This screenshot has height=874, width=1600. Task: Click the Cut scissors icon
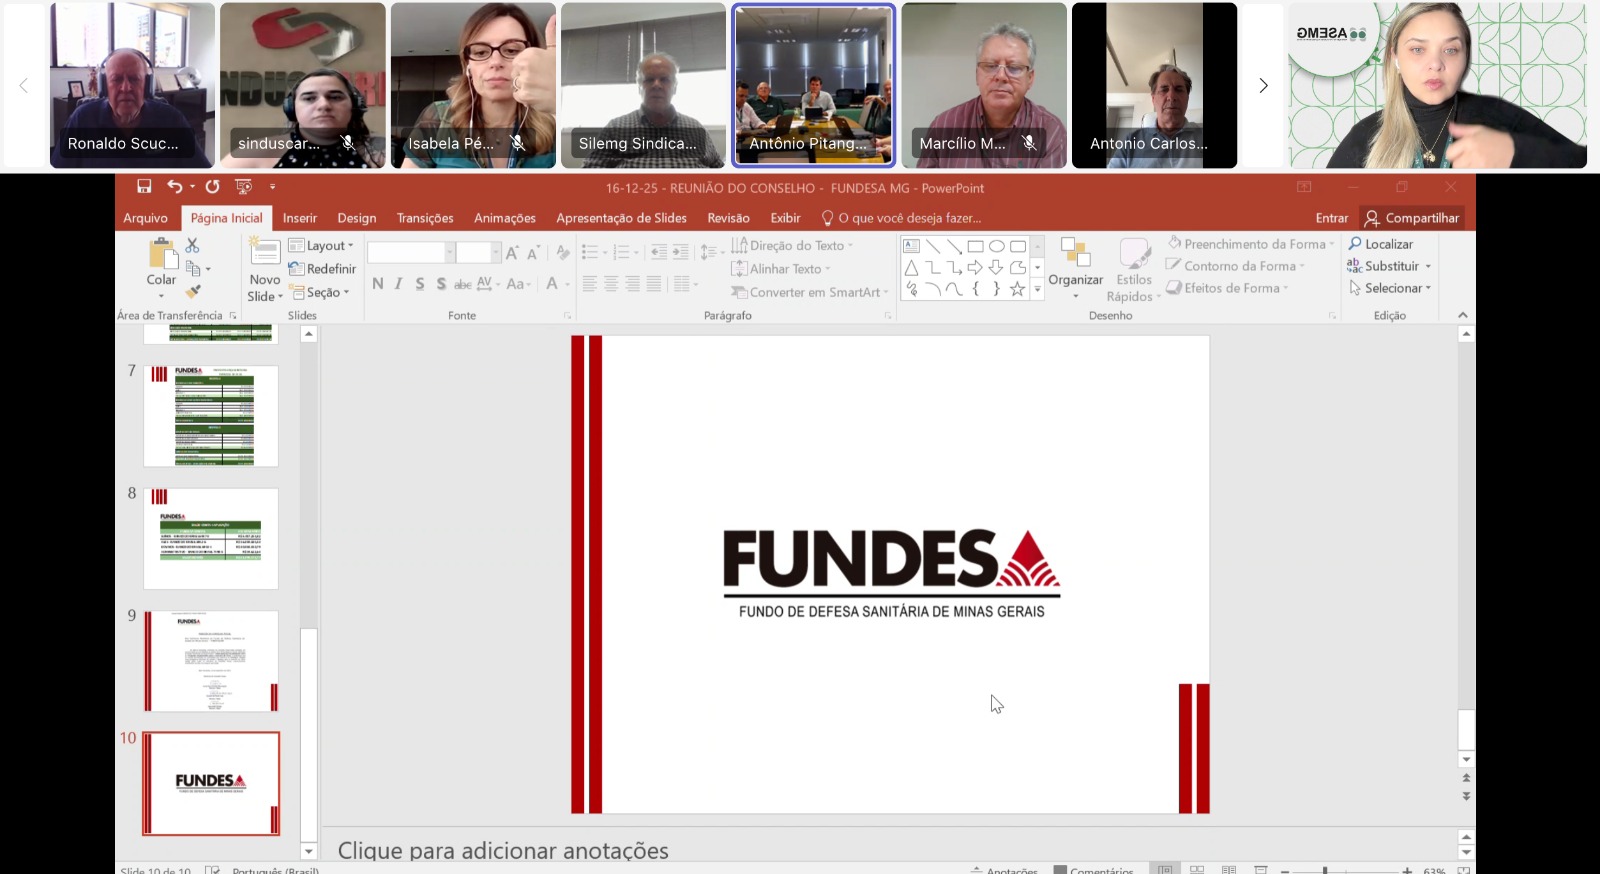click(x=193, y=245)
